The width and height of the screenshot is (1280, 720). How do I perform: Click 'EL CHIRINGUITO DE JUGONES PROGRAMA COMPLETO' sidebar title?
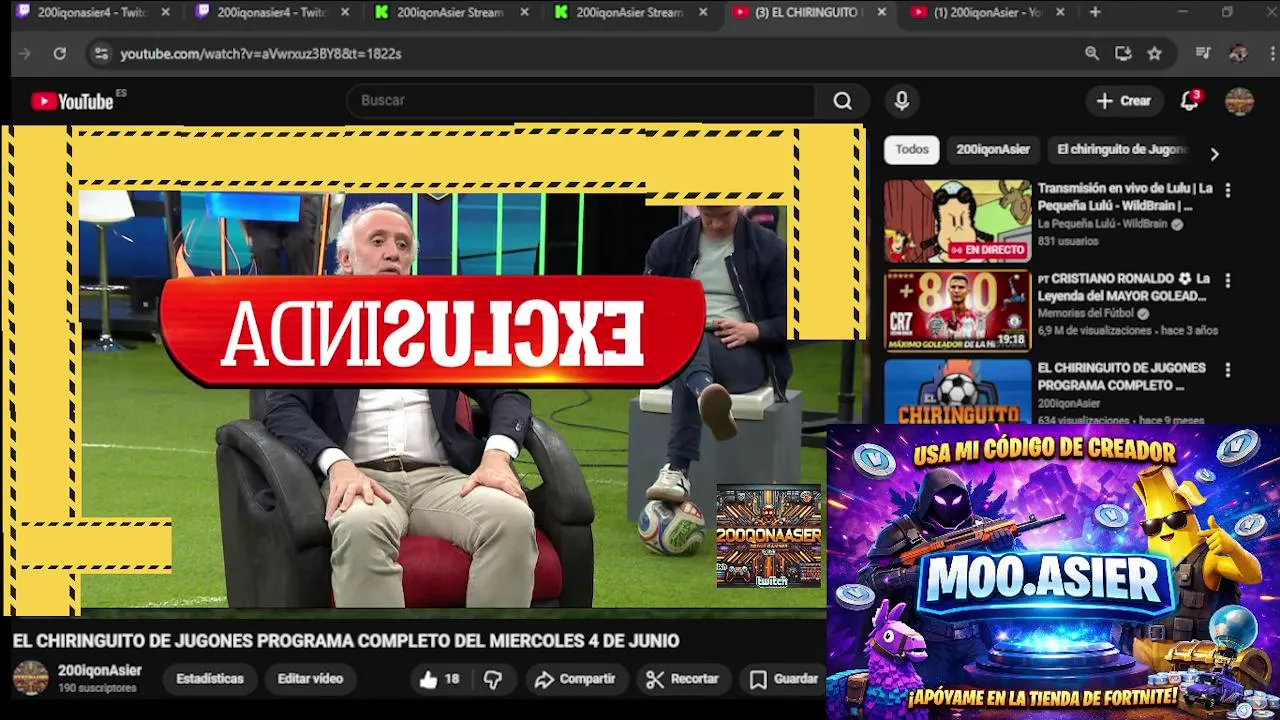[x=1122, y=377]
